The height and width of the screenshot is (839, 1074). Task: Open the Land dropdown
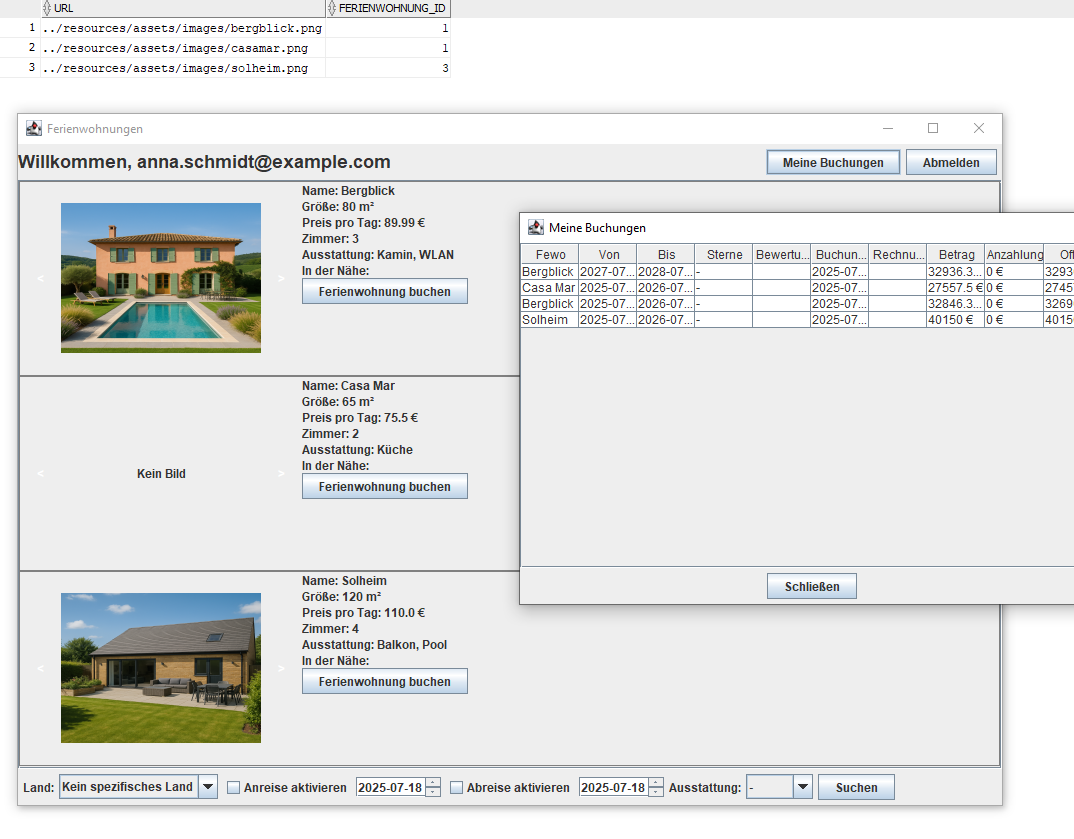point(208,787)
